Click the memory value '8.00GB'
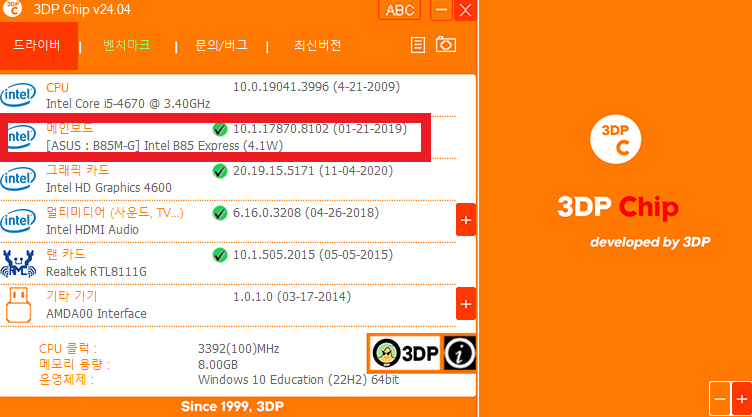Screen dimensions: 752x417 pos(218,365)
